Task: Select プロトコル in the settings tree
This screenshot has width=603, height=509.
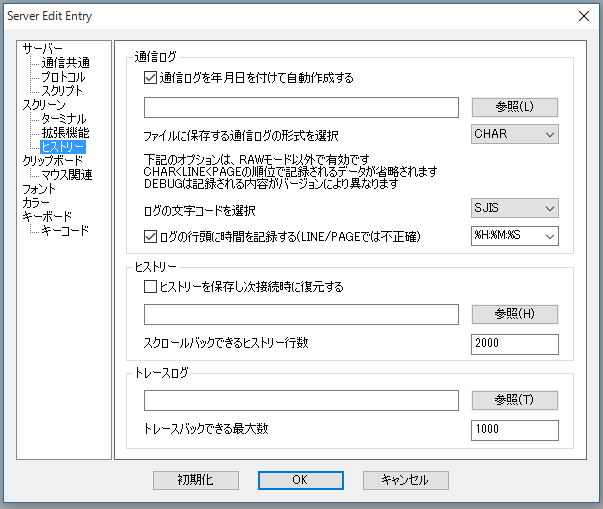Action: tap(63, 76)
